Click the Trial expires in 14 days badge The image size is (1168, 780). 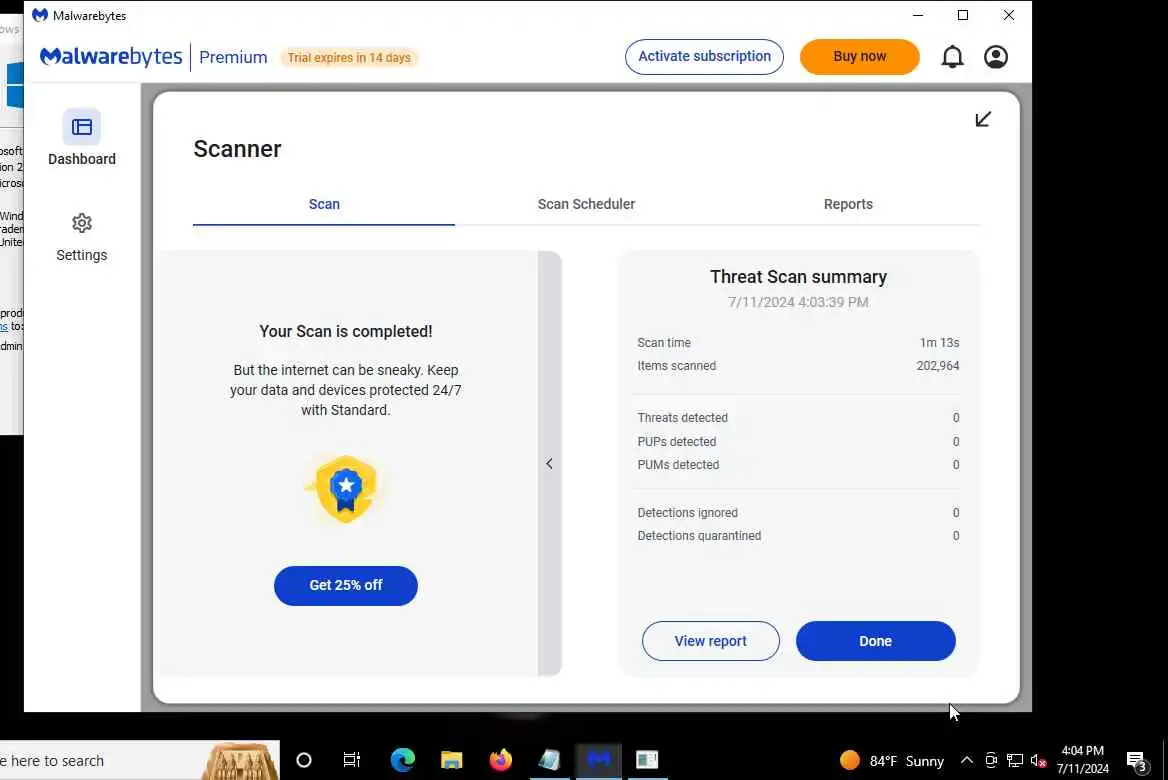tap(349, 57)
